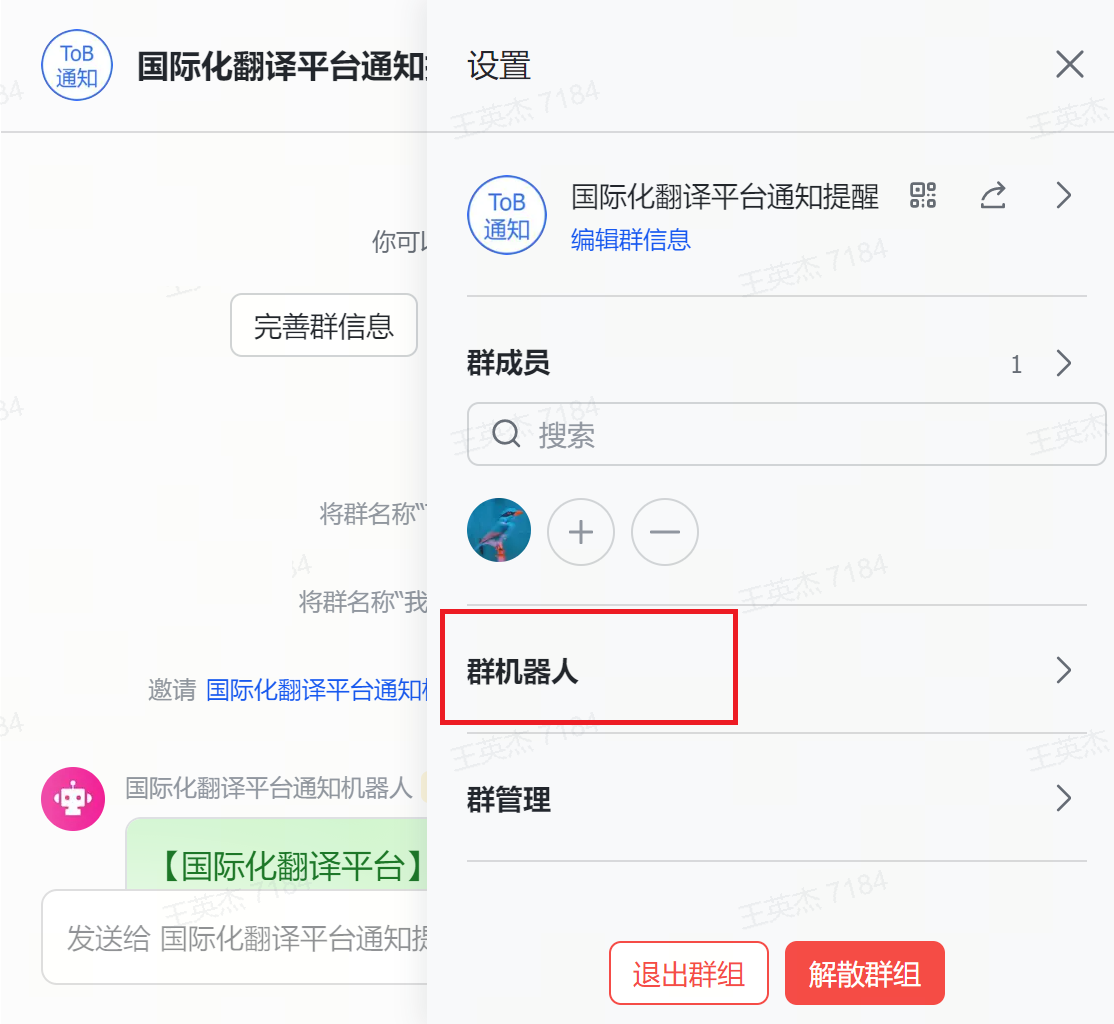The height and width of the screenshot is (1024, 1114).
Task: Click the 编辑群信息 link
Action: click(x=630, y=240)
